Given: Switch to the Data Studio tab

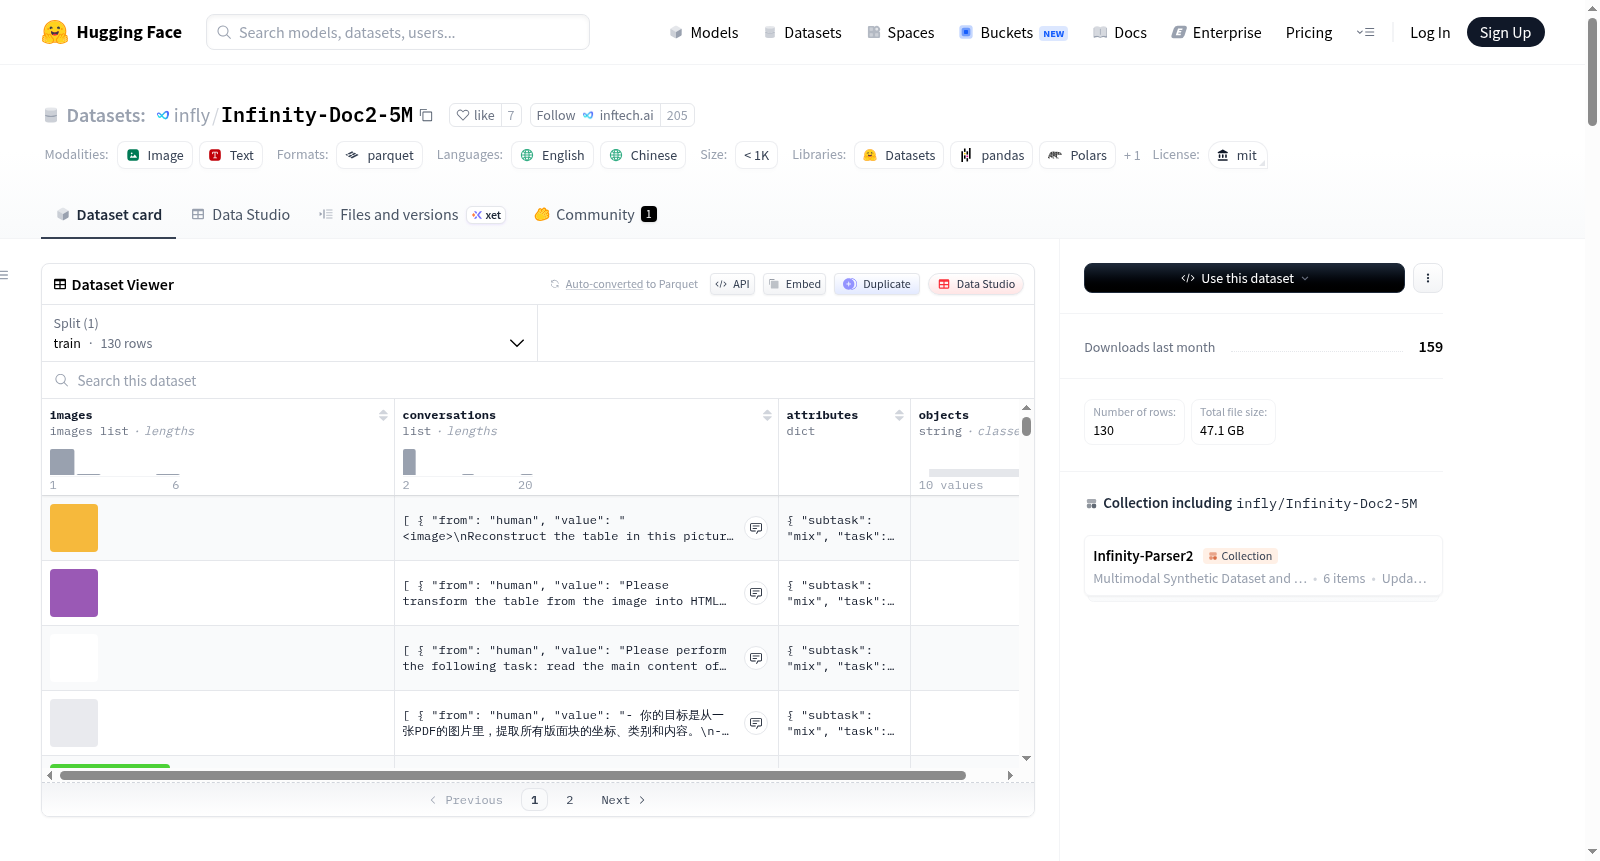Looking at the screenshot, I should [x=241, y=214].
